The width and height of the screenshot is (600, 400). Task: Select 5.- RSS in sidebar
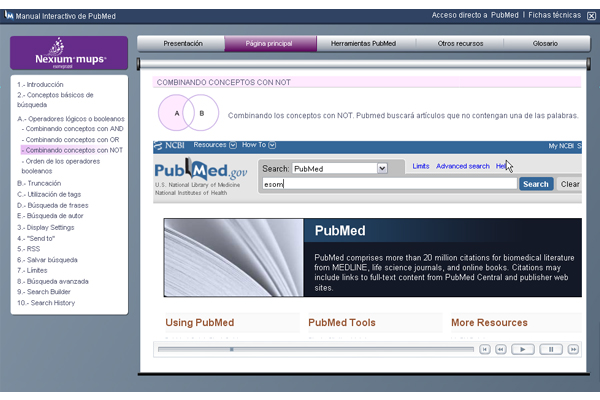(28, 249)
